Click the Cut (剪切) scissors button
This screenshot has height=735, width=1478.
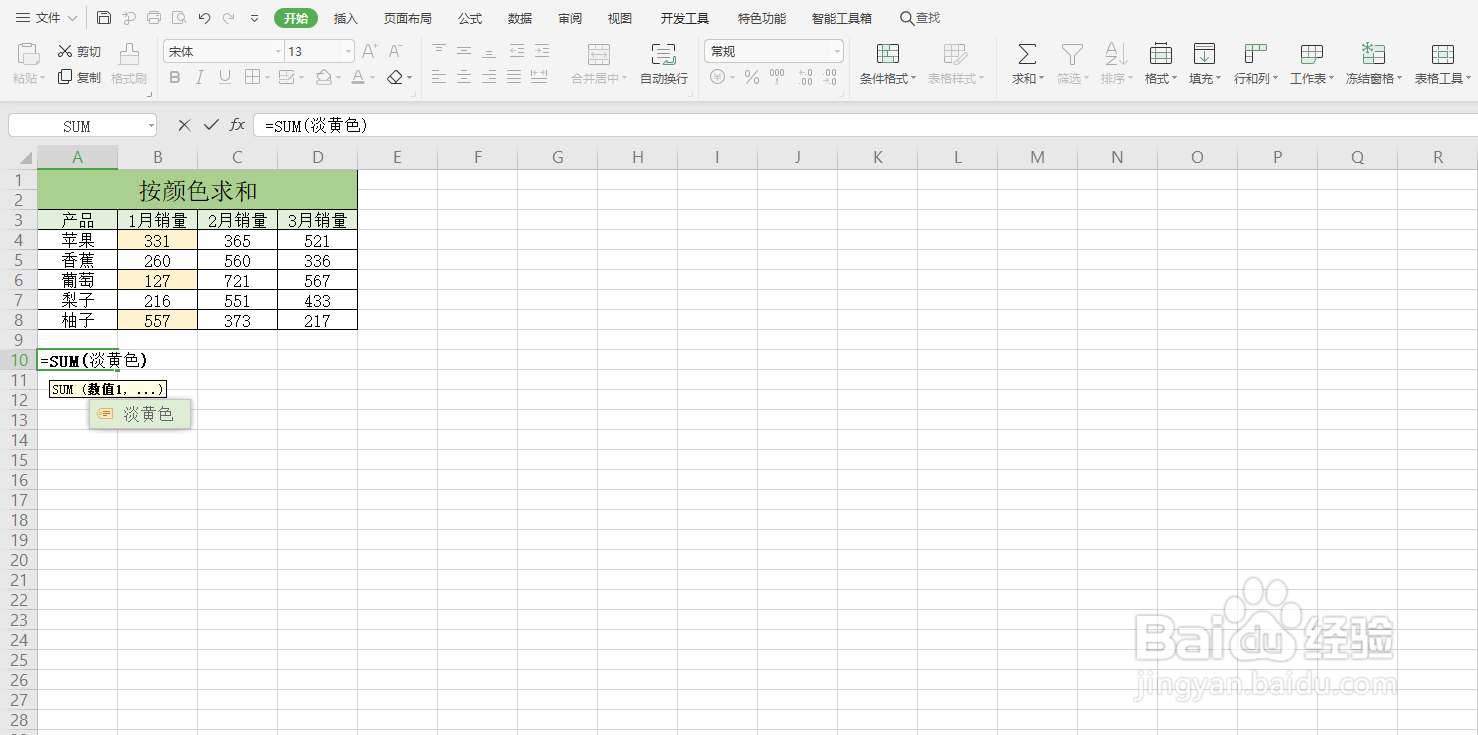(79, 51)
